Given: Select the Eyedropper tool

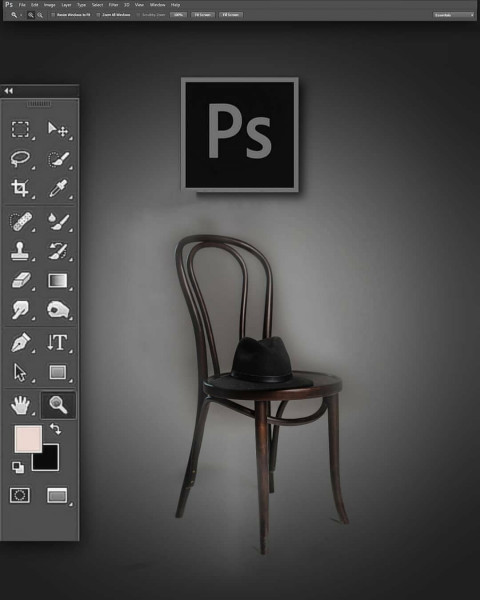Looking at the screenshot, I should [58, 188].
